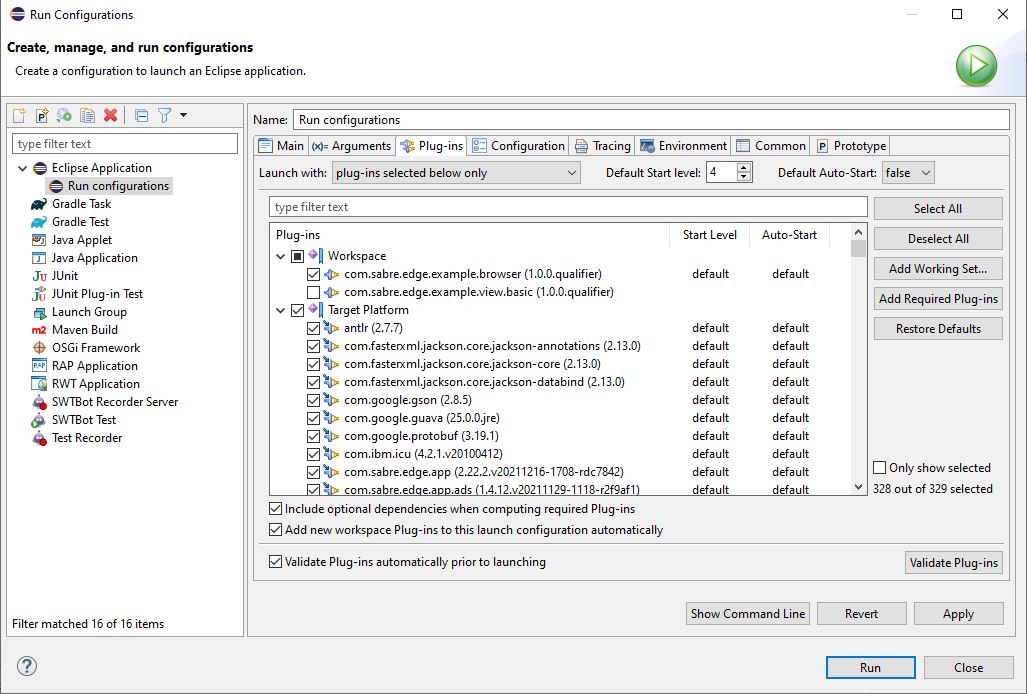Click the Select All button
Image resolution: width=1027 pixels, height=694 pixels.
[938, 209]
